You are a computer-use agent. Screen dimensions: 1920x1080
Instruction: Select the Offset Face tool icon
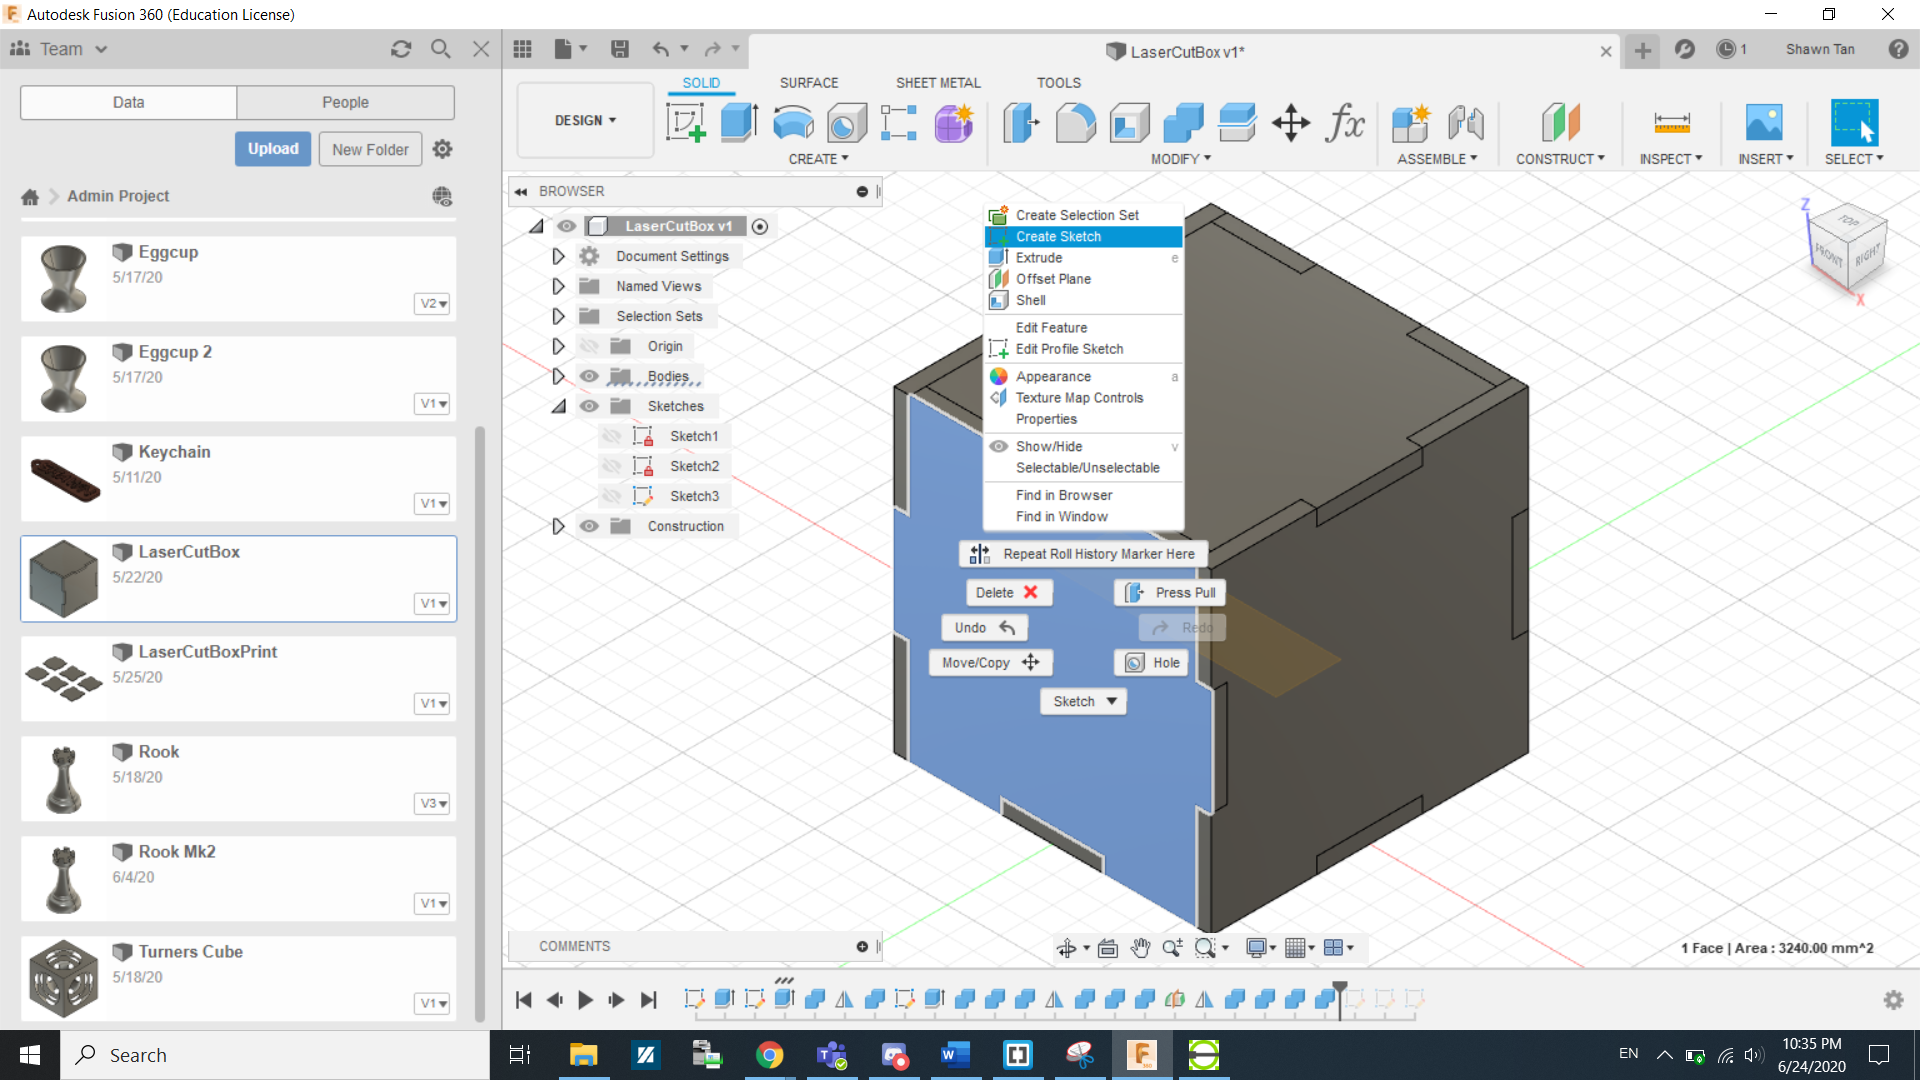pos(1237,123)
